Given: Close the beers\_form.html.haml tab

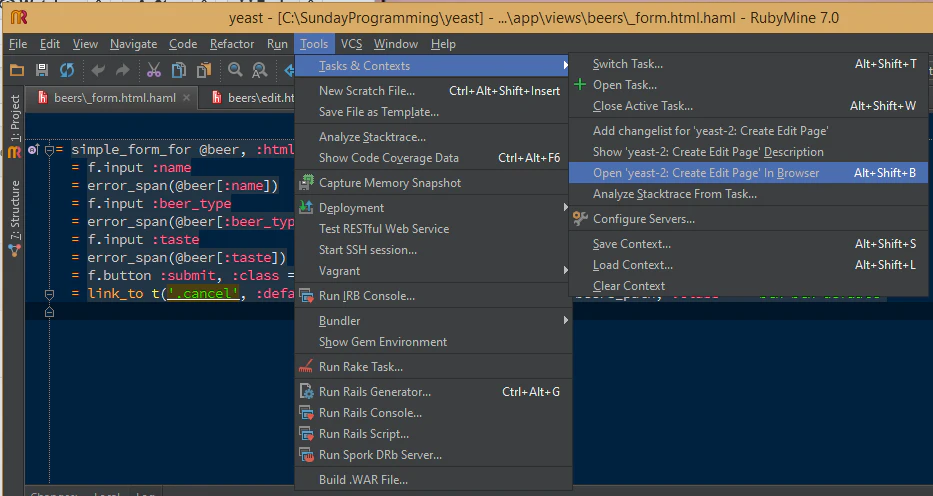Looking at the screenshot, I should coord(186,98).
